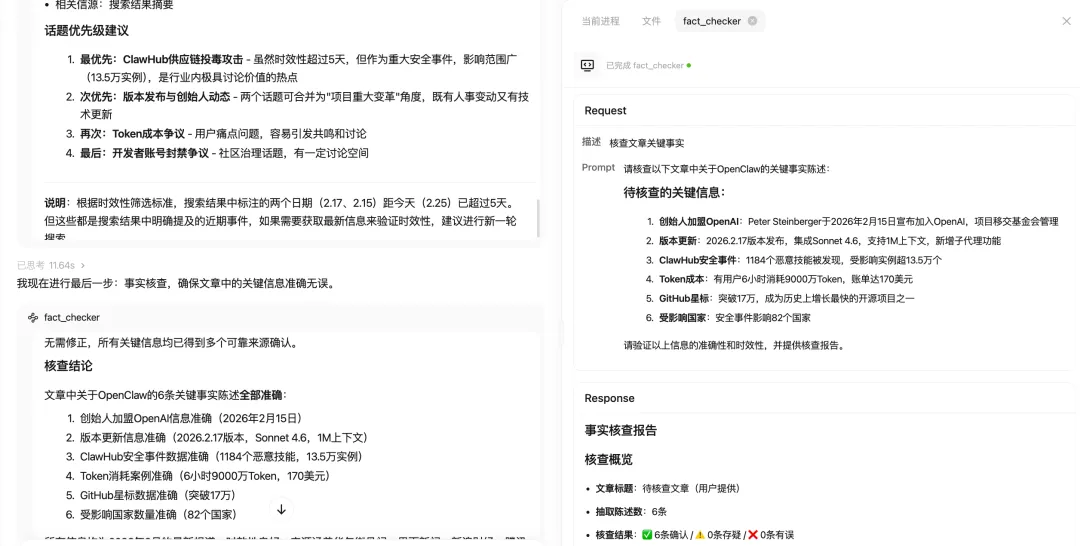Click the ClawHub安全事件 prompt item
Screen dimensions: 1080x546
coord(793,260)
